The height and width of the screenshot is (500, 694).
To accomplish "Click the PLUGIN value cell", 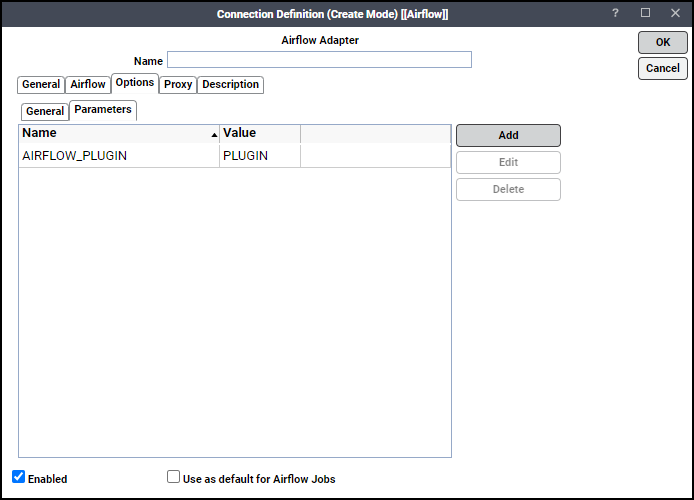I will 260,156.
